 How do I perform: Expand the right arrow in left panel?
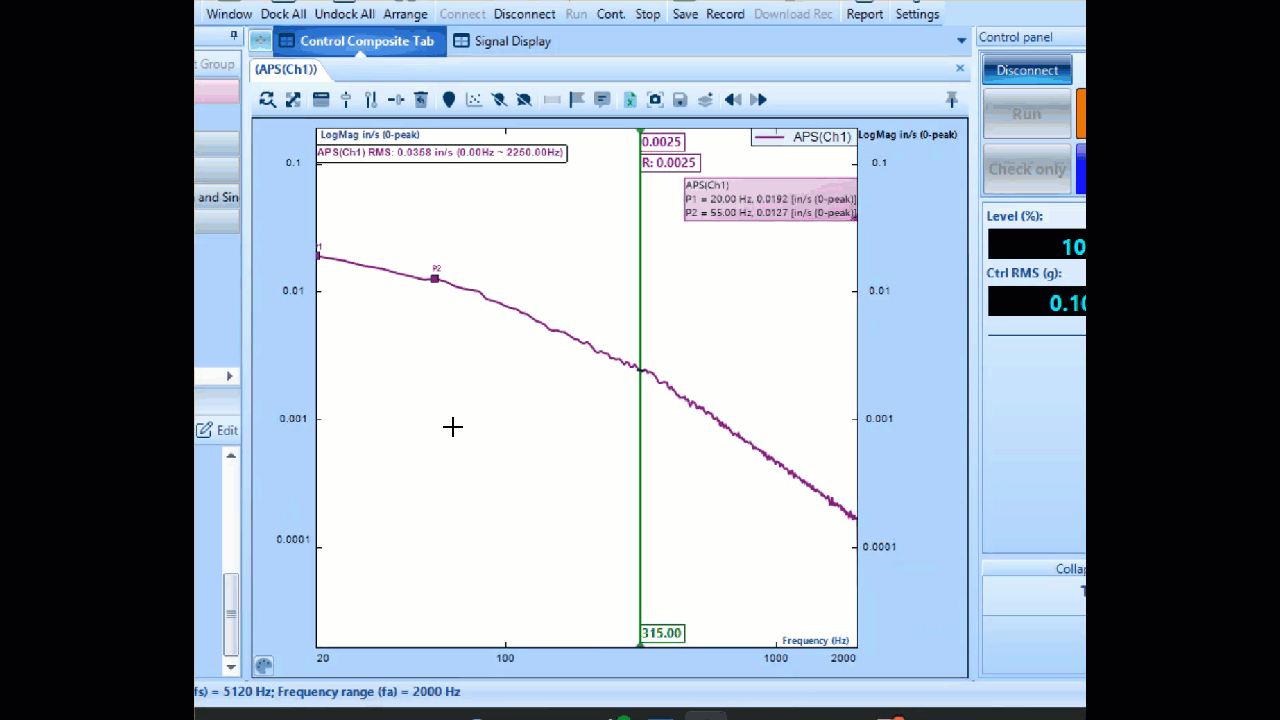click(229, 376)
